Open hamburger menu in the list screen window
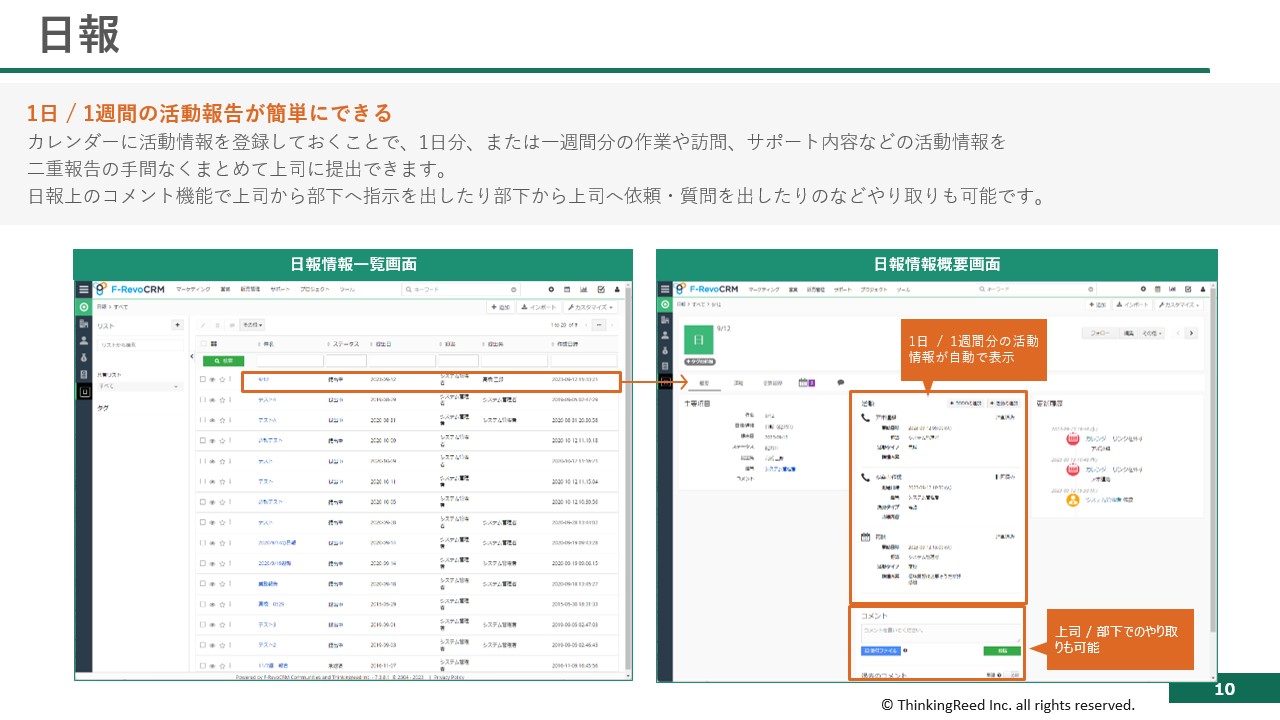 tap(84, 289)
